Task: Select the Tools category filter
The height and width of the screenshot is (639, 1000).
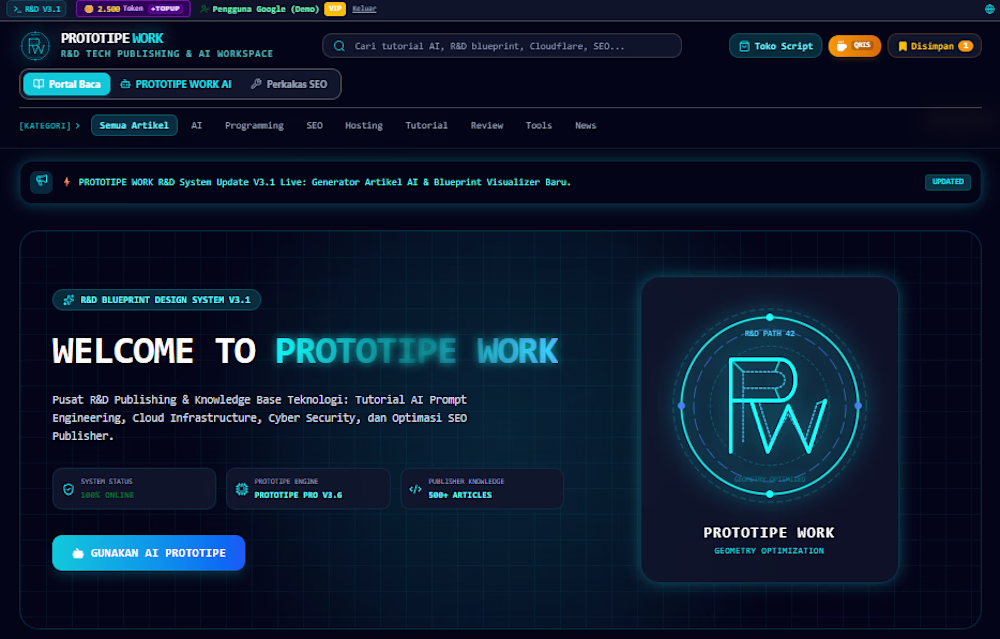Action: pyautogui.click(x=539, y=126)
